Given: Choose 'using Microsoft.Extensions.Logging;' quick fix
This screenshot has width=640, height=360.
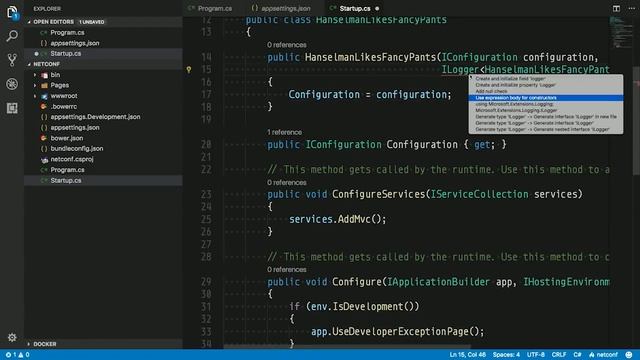Looking at the screenshot, I should pos(546,104).
